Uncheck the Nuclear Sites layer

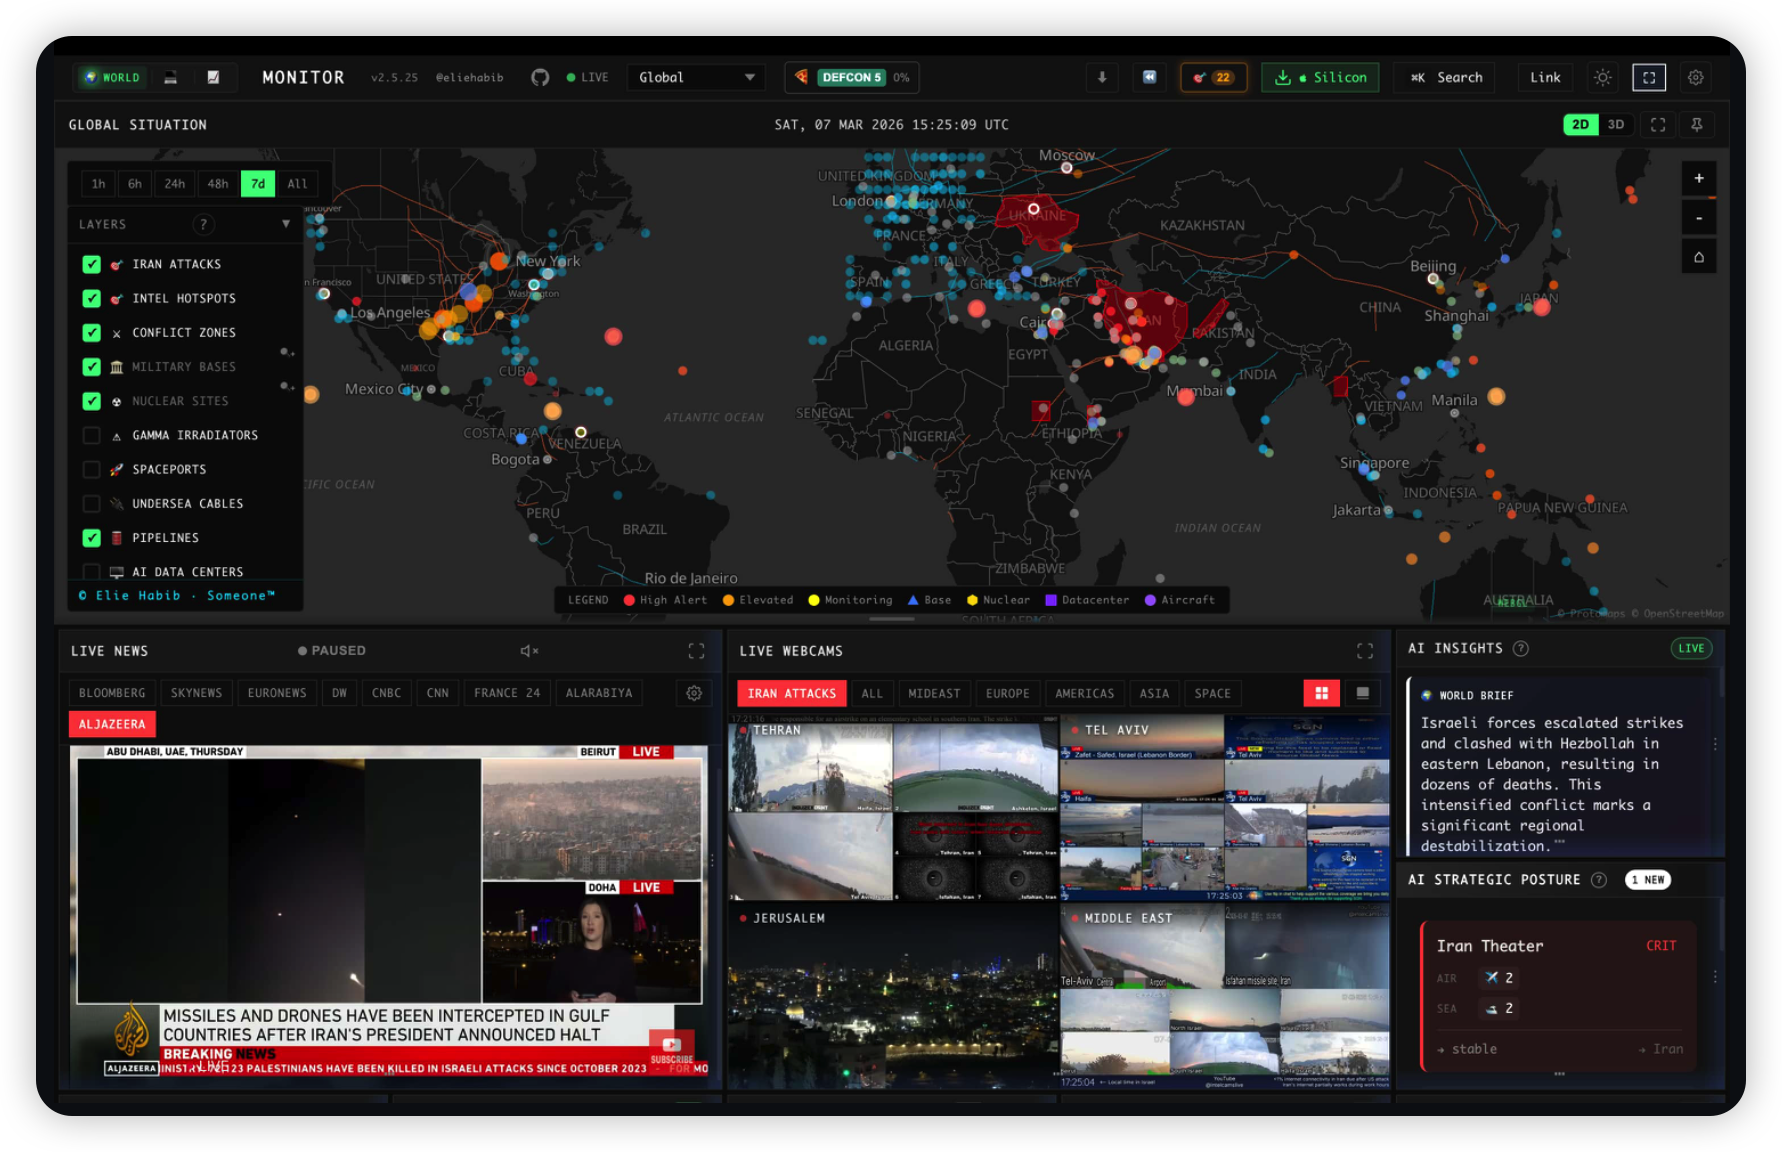click(92, 401)
